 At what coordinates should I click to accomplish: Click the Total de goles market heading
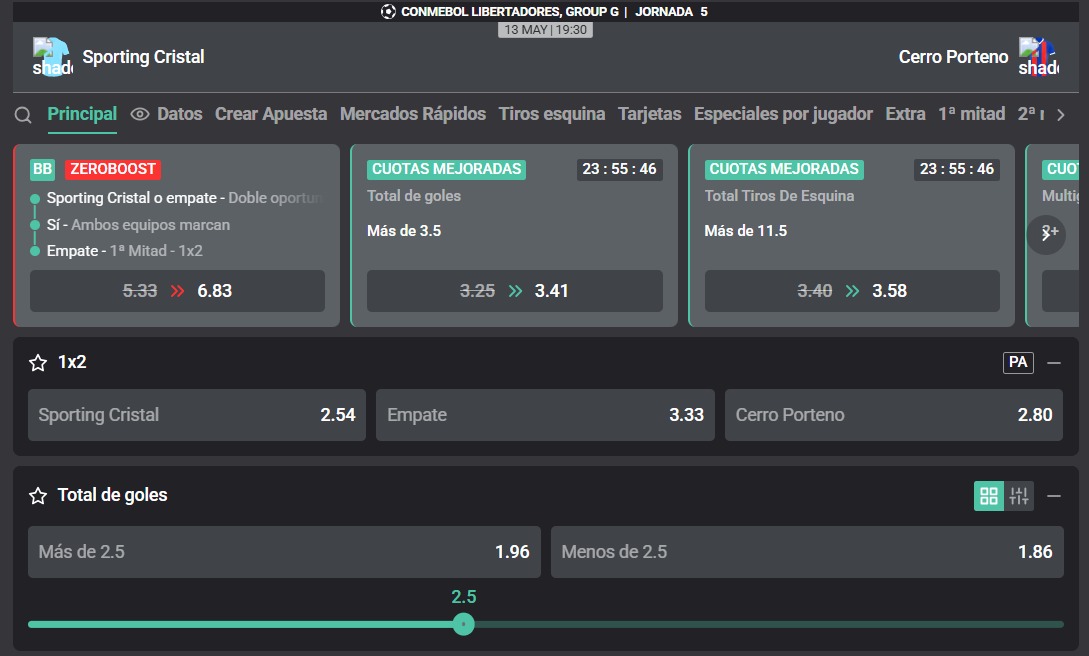click(x=113, y=496)
